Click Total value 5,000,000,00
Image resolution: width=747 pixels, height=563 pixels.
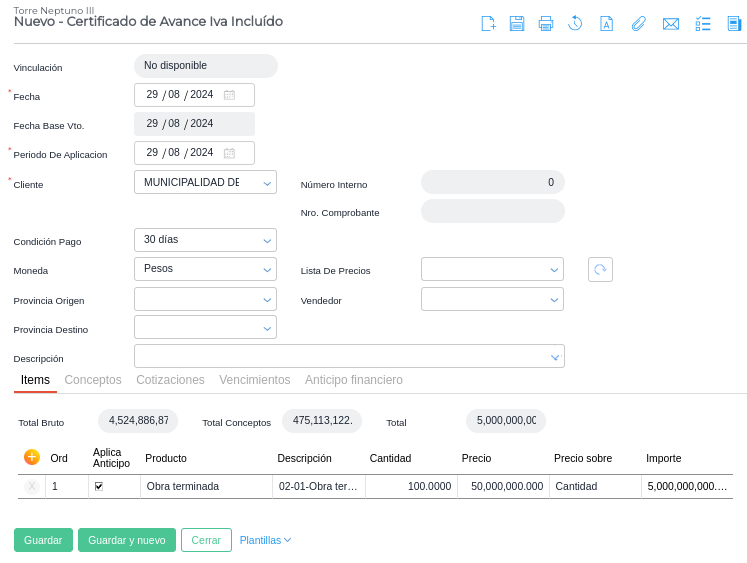(x=506, y=421)
